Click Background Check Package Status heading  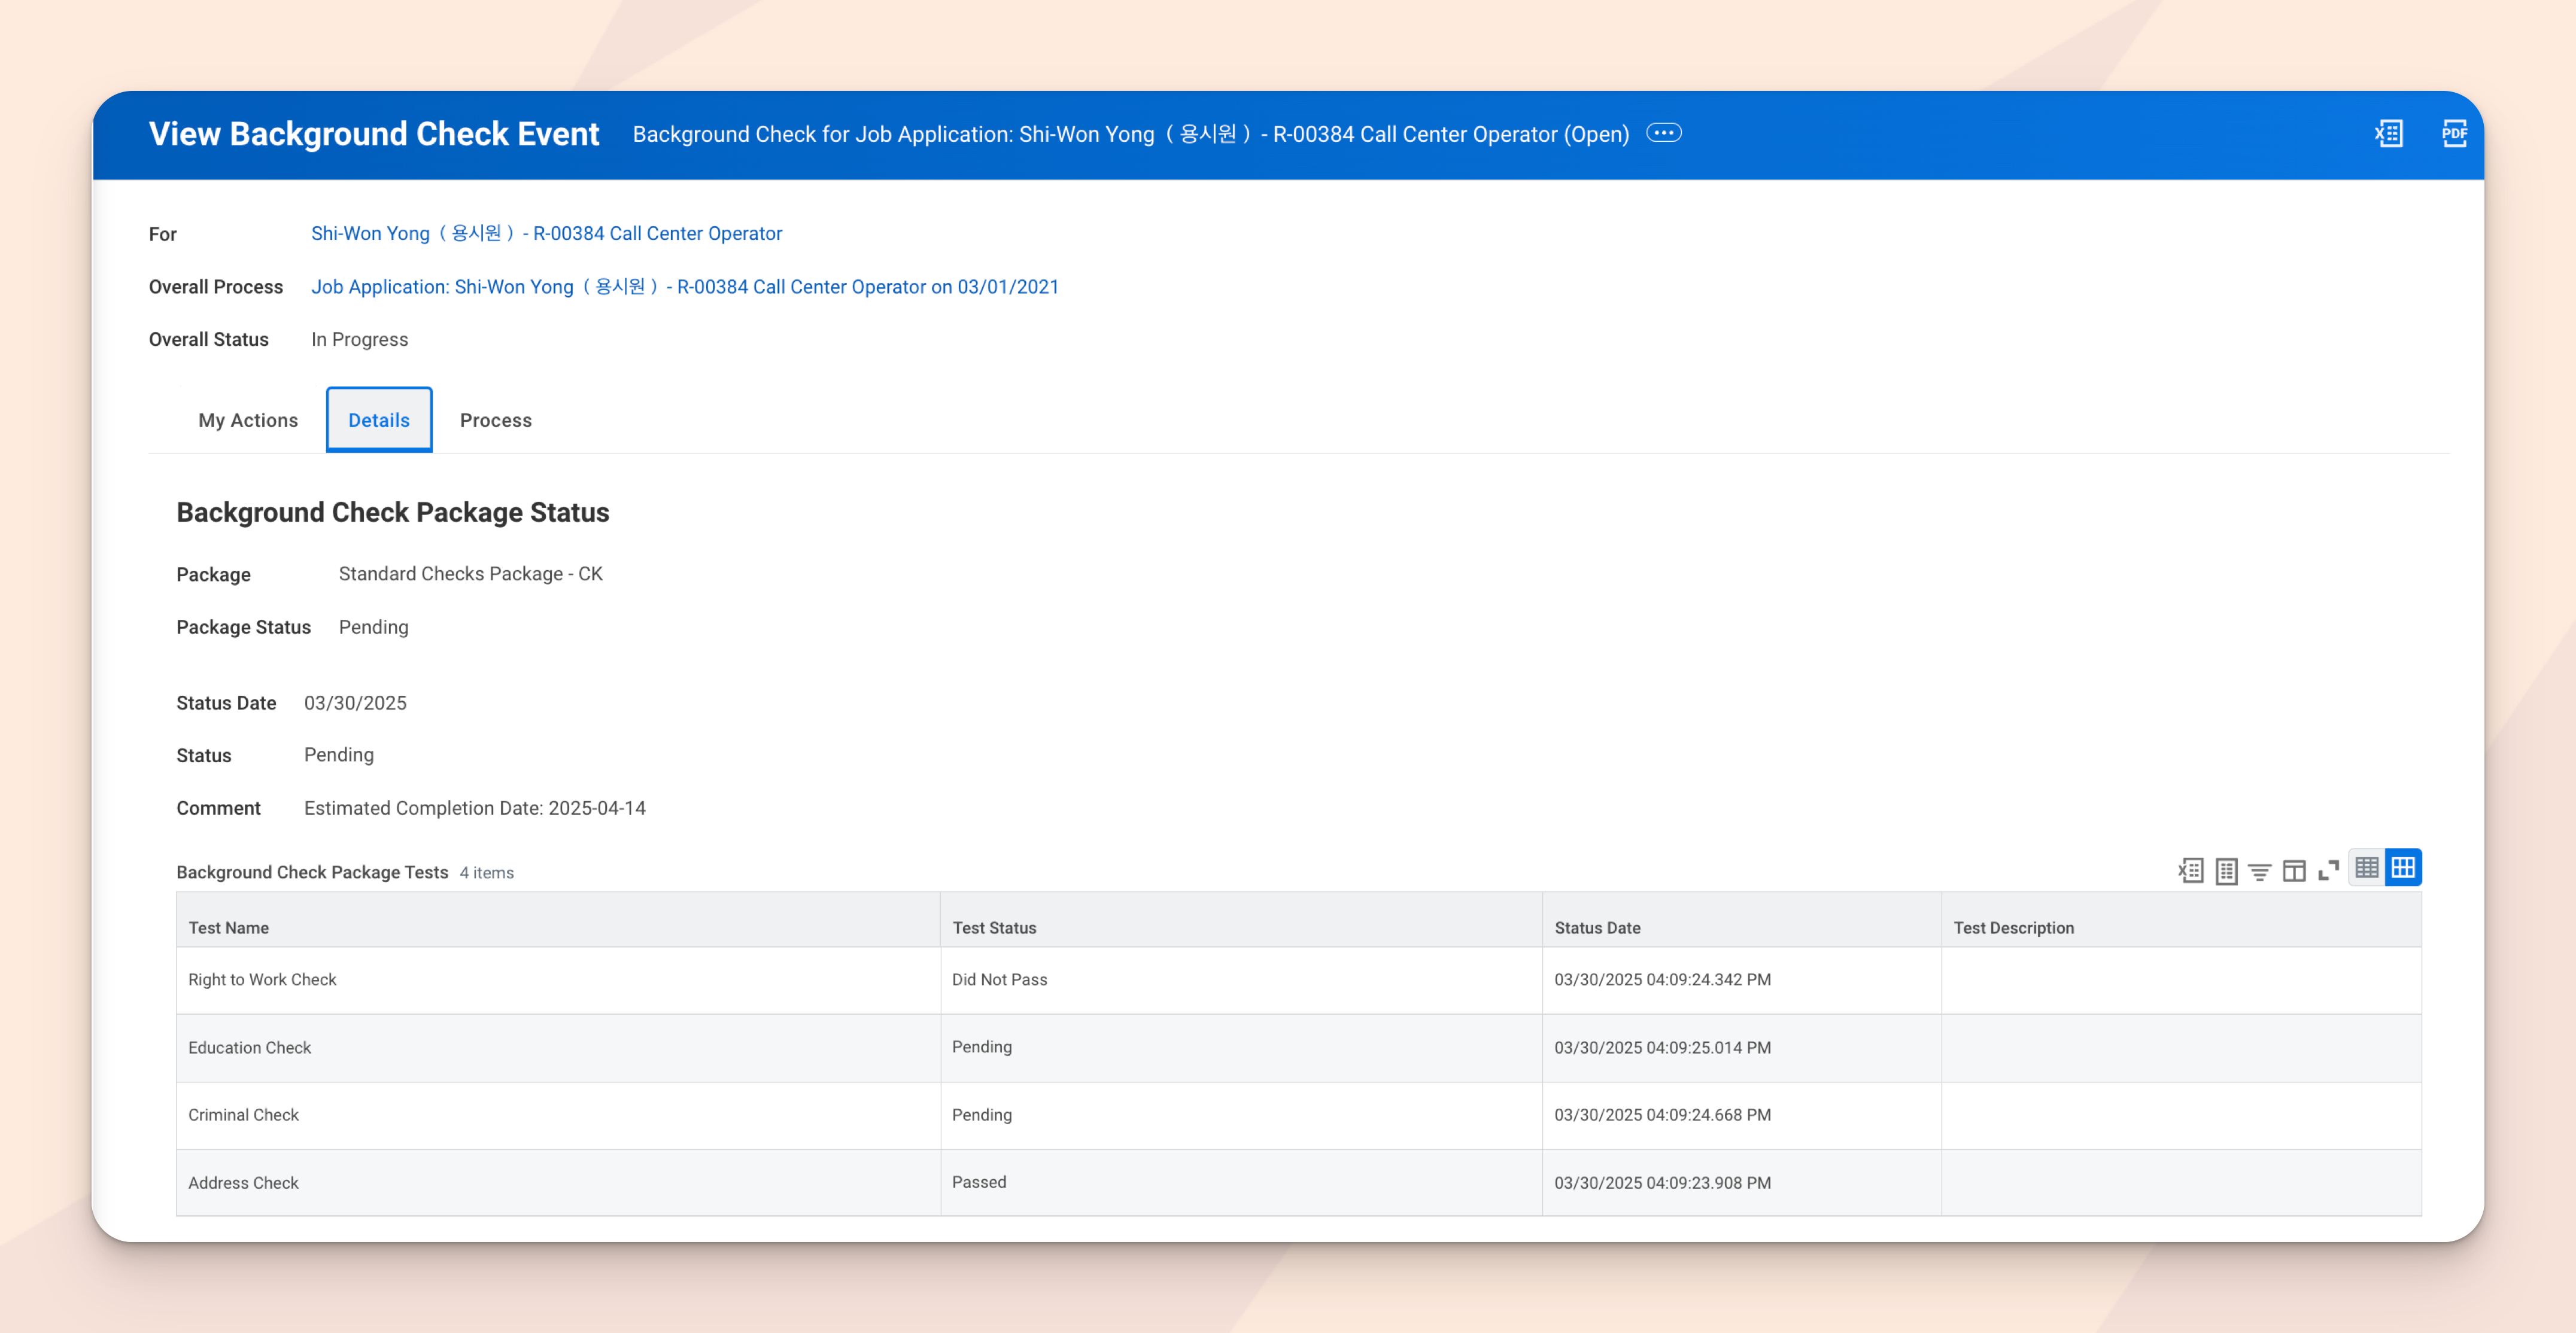click(393, 512)
